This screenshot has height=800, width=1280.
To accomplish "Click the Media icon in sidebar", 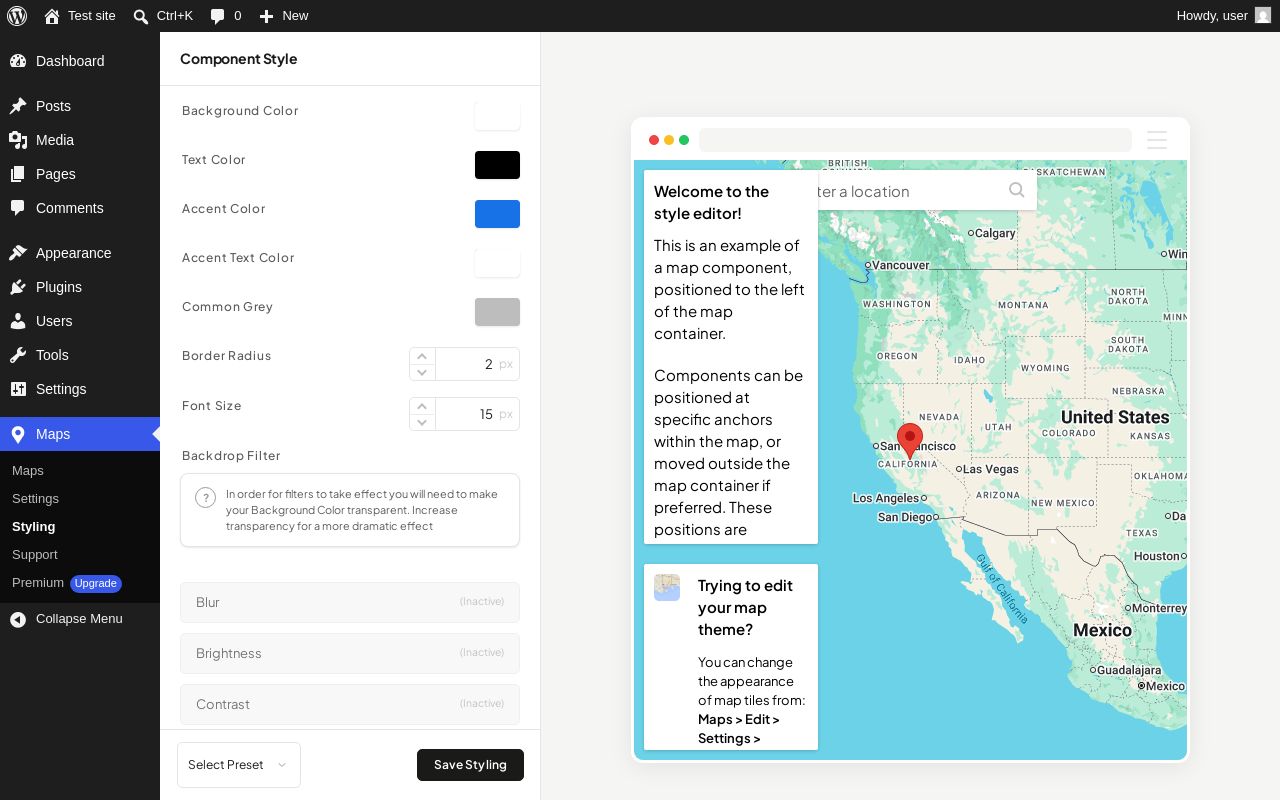I will (18, 140).
